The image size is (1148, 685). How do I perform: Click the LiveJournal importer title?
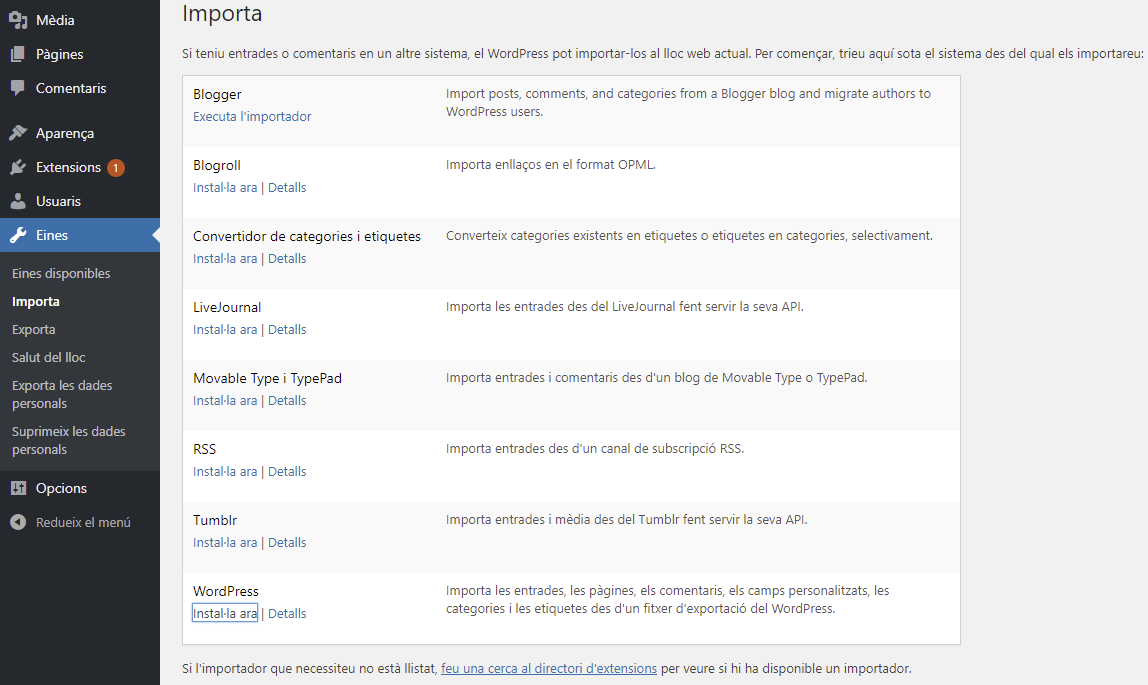click(227, 307)
